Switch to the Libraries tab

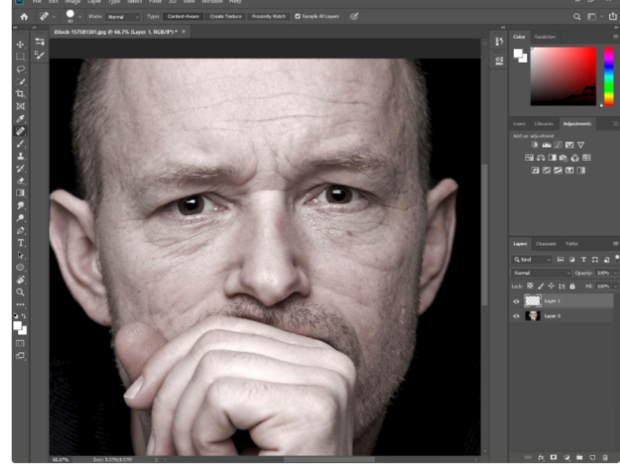[x=544, y=124]
